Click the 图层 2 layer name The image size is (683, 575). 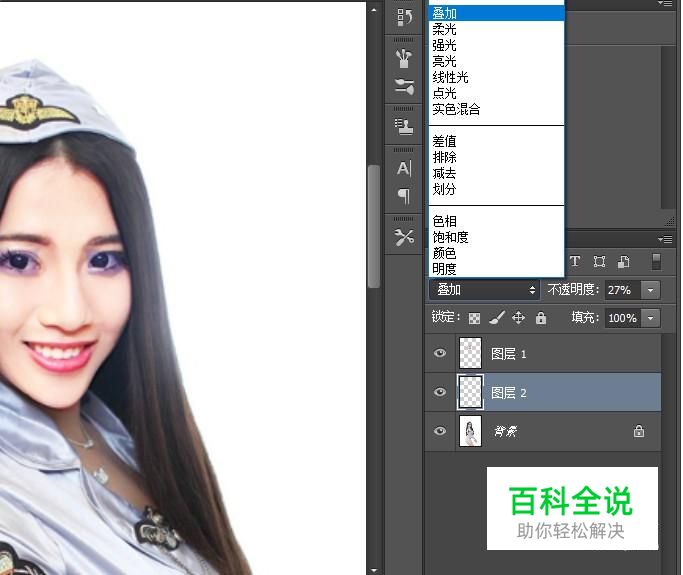coord(509,393)
